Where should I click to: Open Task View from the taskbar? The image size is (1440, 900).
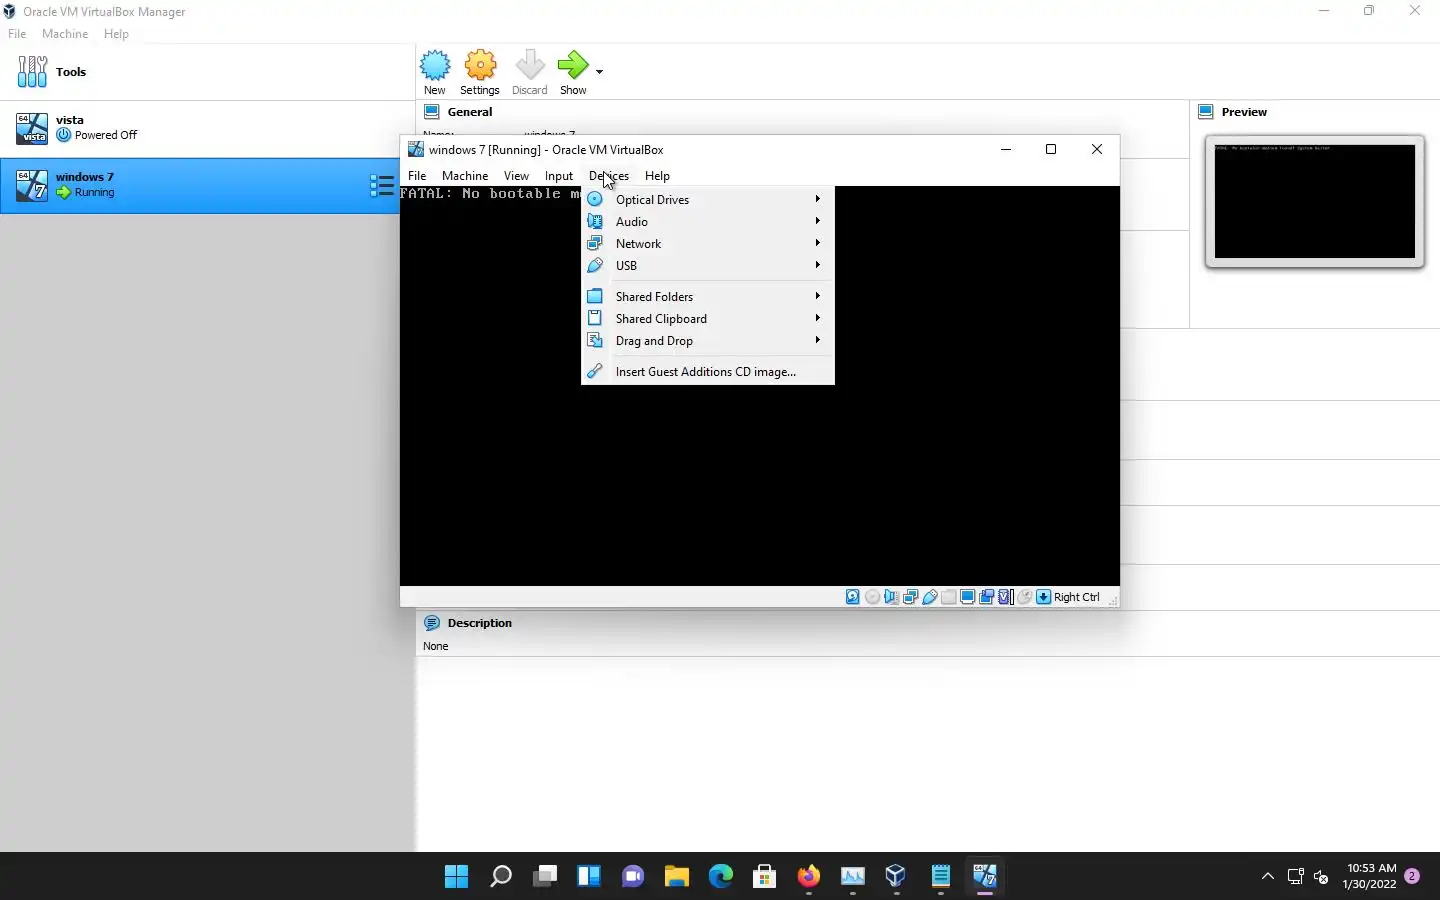pyautogui.click(x=545, y=877)
